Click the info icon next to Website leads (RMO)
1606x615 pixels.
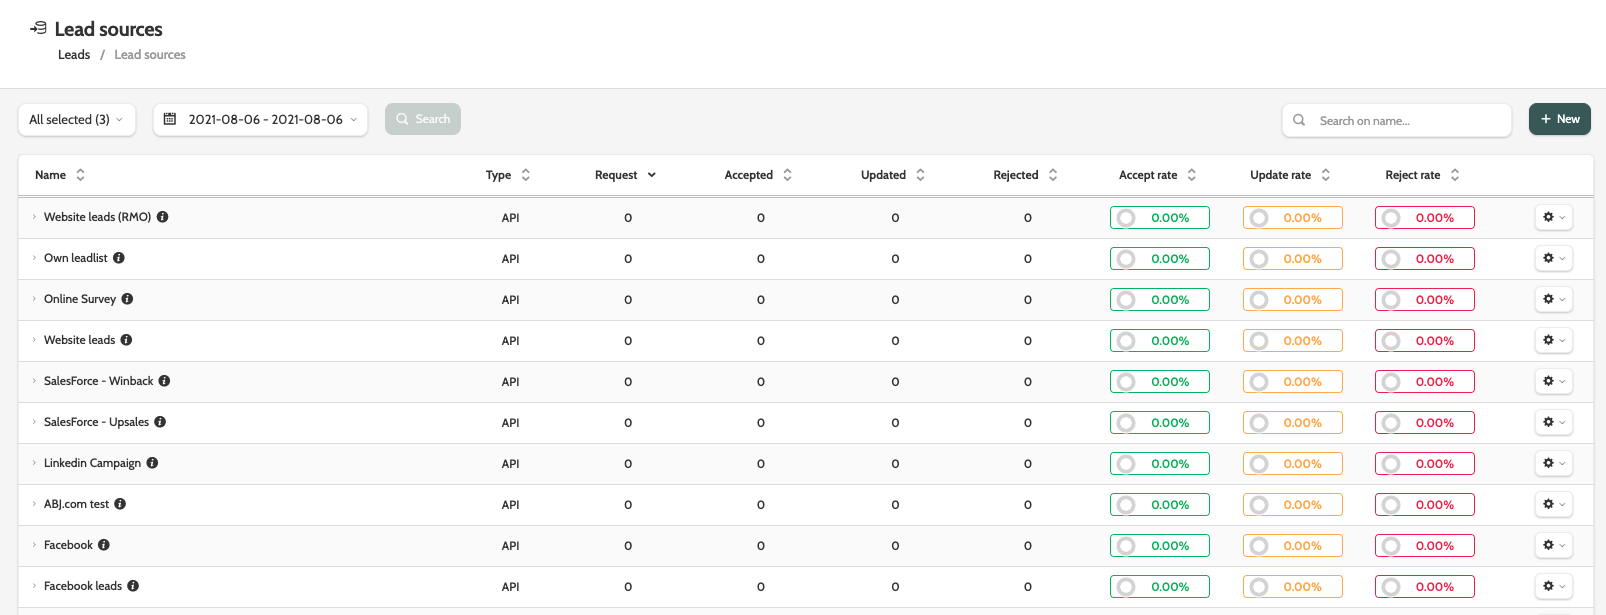[x=162, y=217]
